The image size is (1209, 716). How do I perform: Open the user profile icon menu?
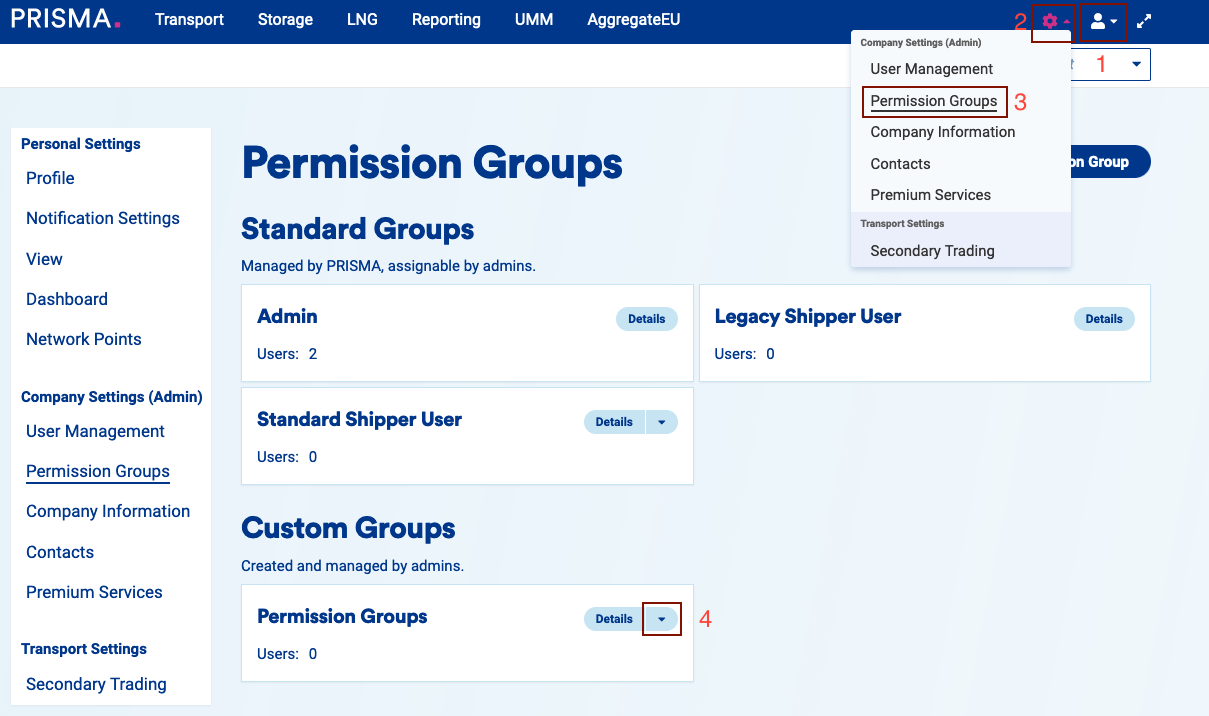pyautogui.click(x=1103, y=21)
